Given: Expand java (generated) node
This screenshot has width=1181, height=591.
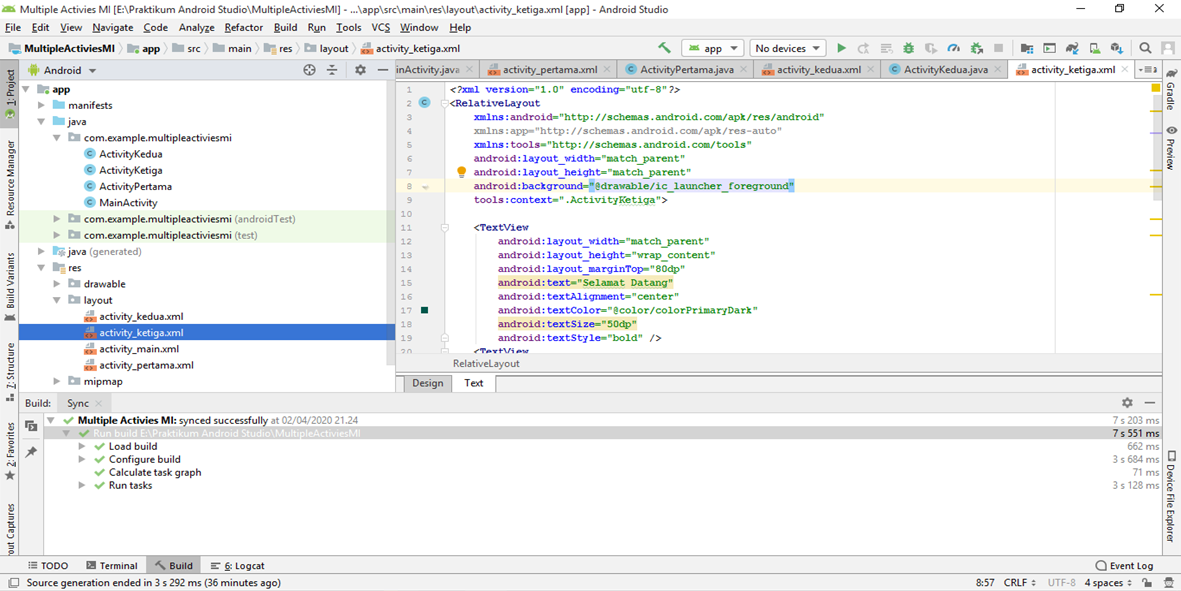Looking at the screenshot, I should point(42,251).
